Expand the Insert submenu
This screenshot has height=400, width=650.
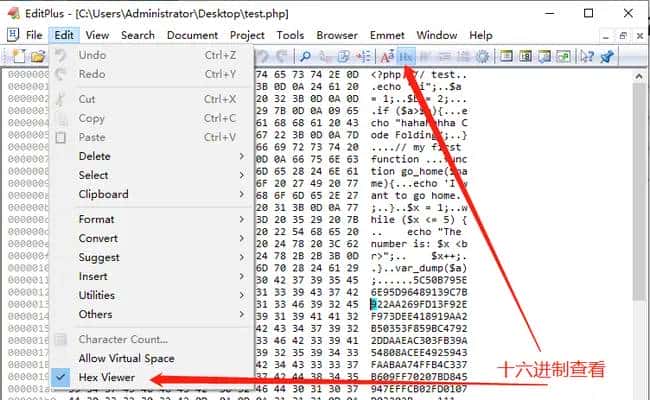click(x=151, y=276)
